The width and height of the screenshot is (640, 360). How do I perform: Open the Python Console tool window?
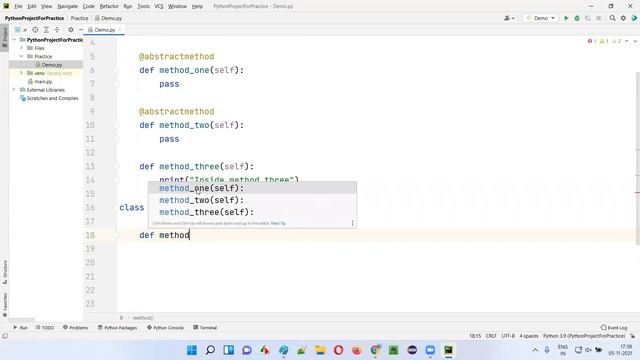(165, 328)
